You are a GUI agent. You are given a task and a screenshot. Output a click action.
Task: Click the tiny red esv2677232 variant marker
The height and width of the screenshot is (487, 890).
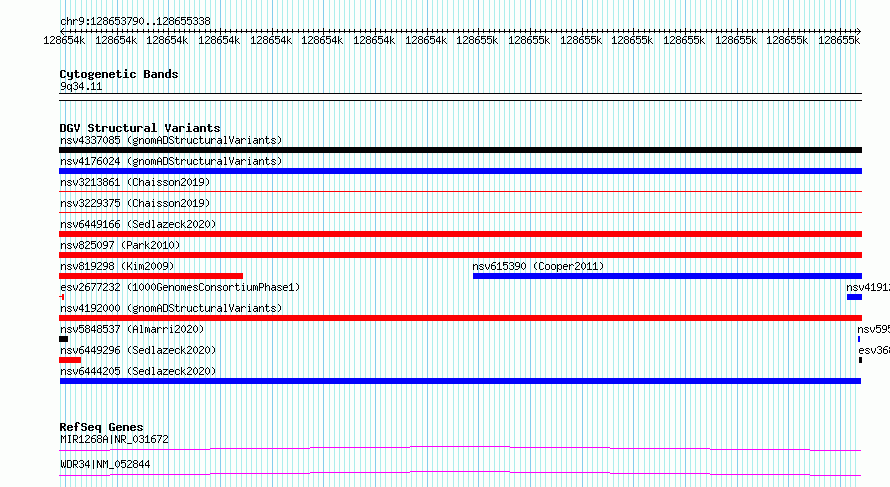61,297
